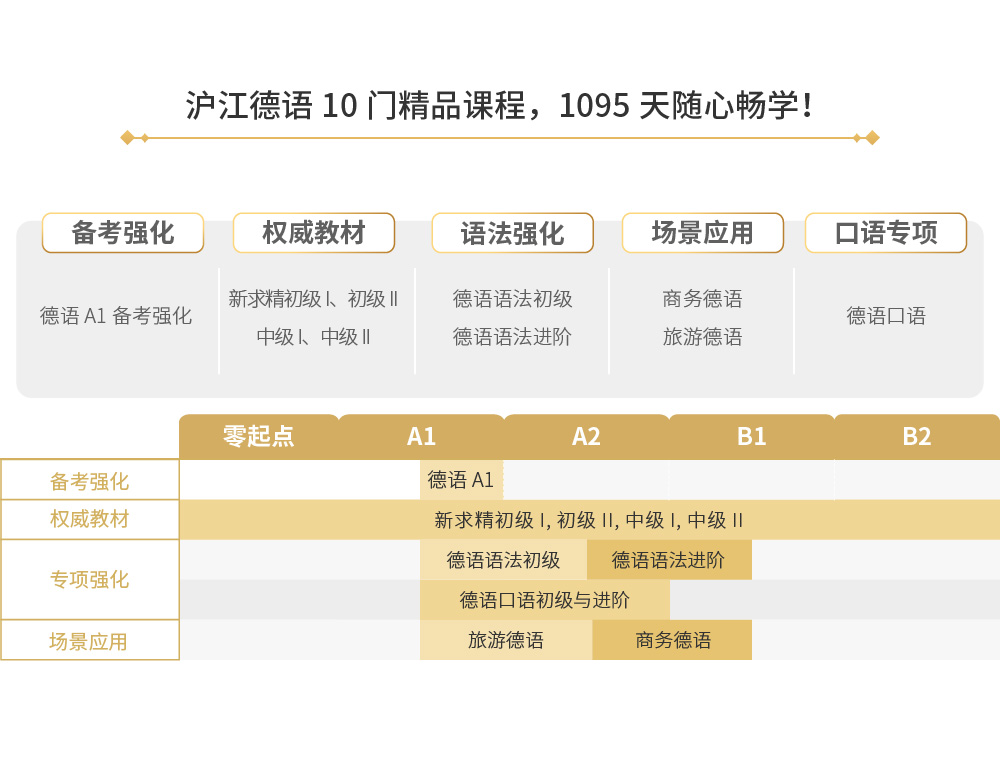Screen dimensions: 1000x757
Task: Click the 德语口语 course in top panel
Action: (x=886, y=316)
